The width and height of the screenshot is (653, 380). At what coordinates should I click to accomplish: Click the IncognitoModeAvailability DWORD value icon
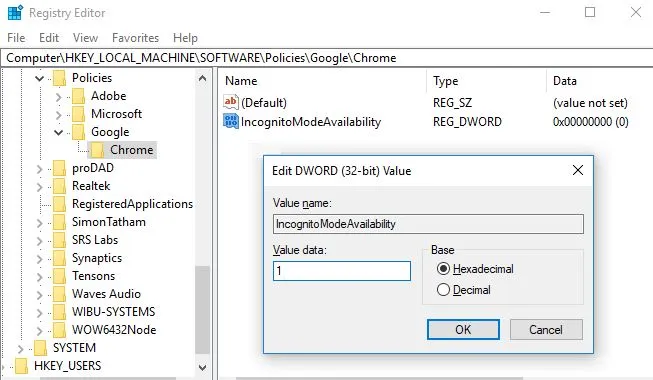[231, 121]
